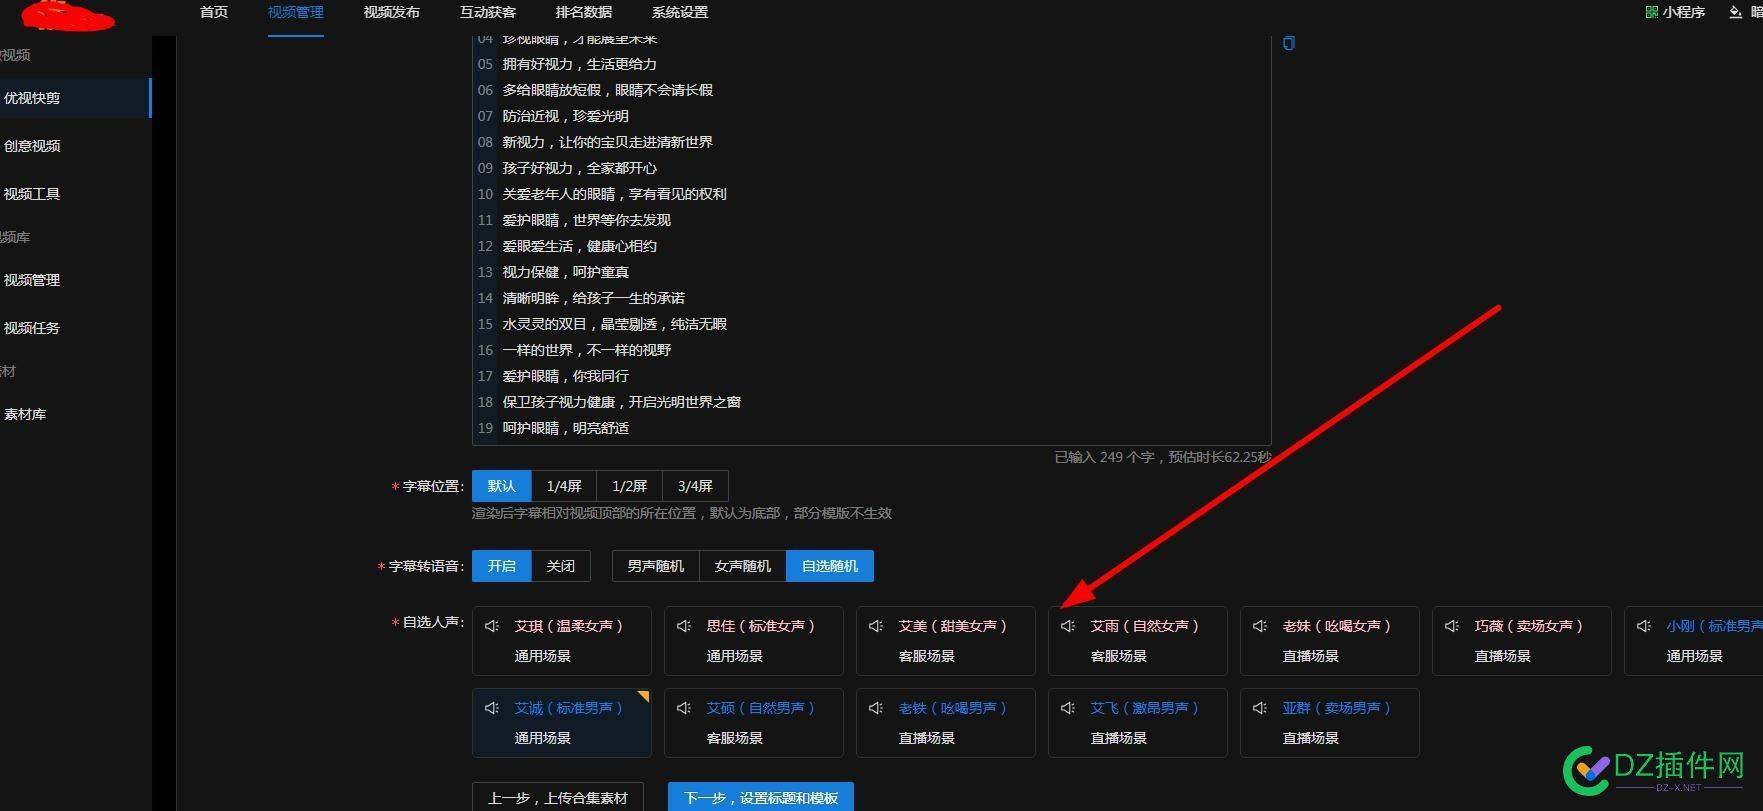Open the 视频管理 top nav tab
The height and width of the screenshot is (811, 1763).
[296, 12]
